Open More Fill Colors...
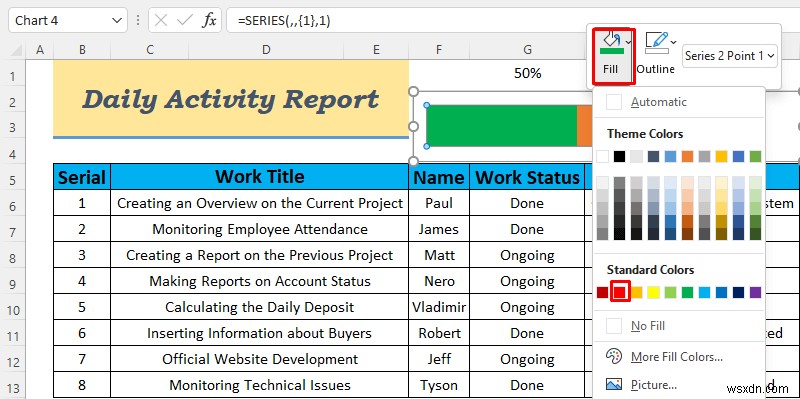Screen dimensions: 800x399 (679, 357)
